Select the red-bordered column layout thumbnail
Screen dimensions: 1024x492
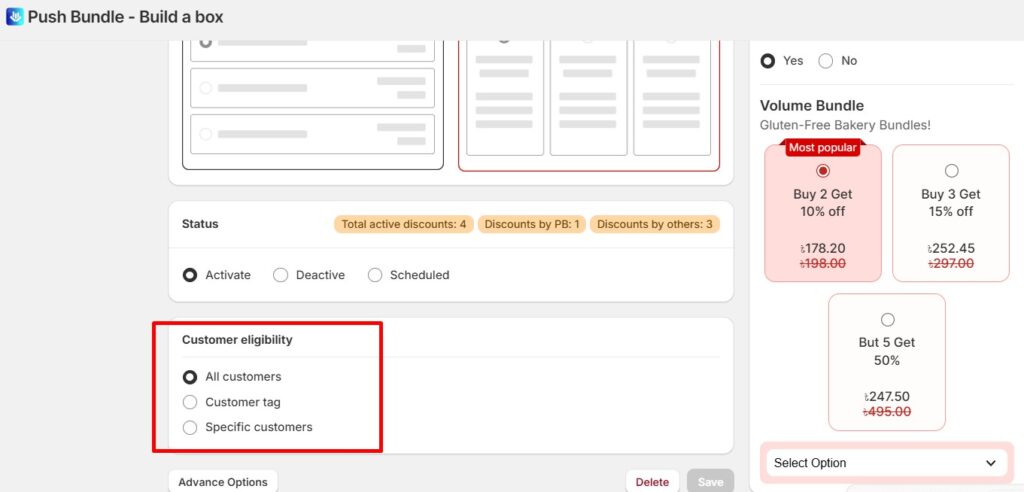tap(589, 105)
